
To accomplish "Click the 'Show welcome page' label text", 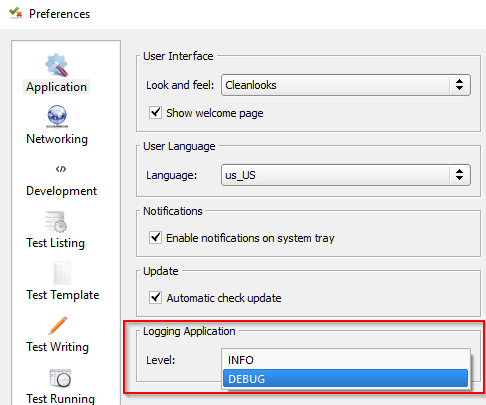I will point(215,113).
